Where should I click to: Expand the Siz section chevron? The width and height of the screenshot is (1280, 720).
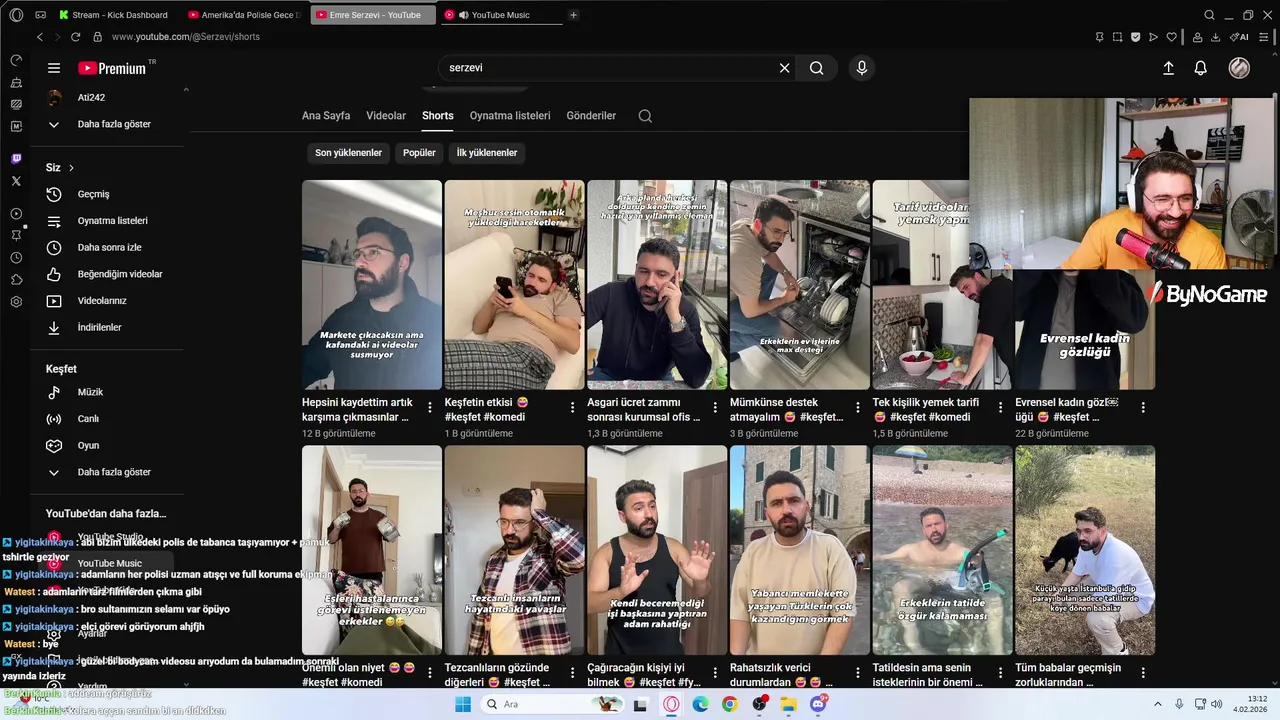pos(71,168)
